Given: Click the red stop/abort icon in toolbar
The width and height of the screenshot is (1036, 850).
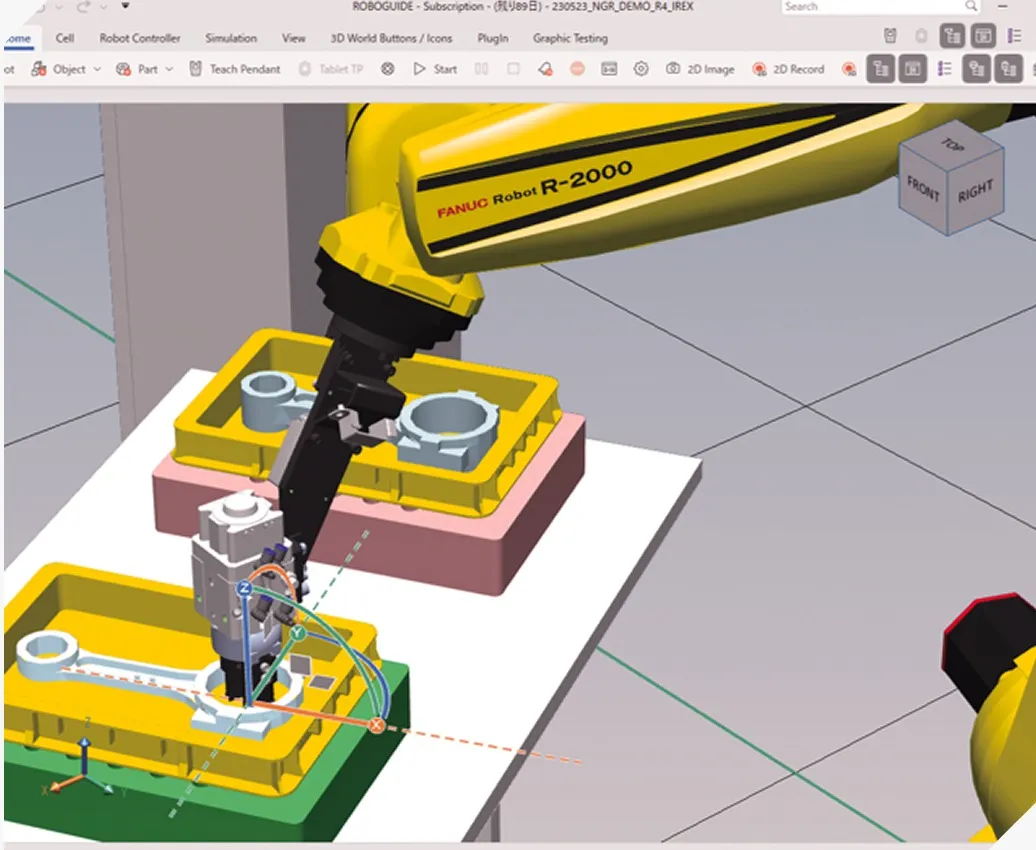Looking at the screenshot, I should tap(577, 69).
